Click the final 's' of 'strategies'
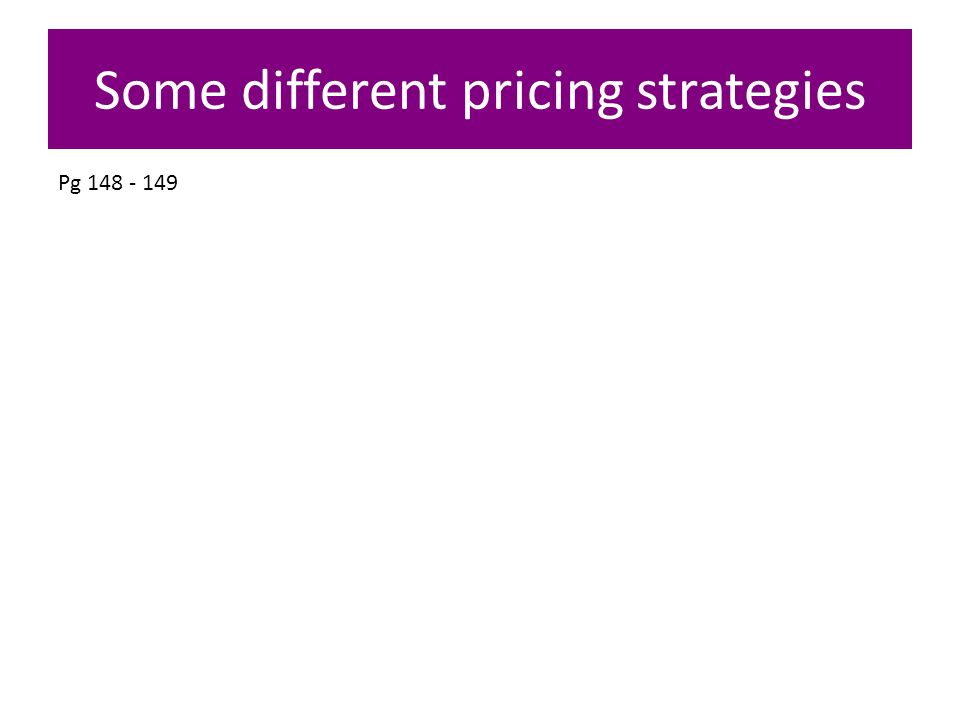 855,96
